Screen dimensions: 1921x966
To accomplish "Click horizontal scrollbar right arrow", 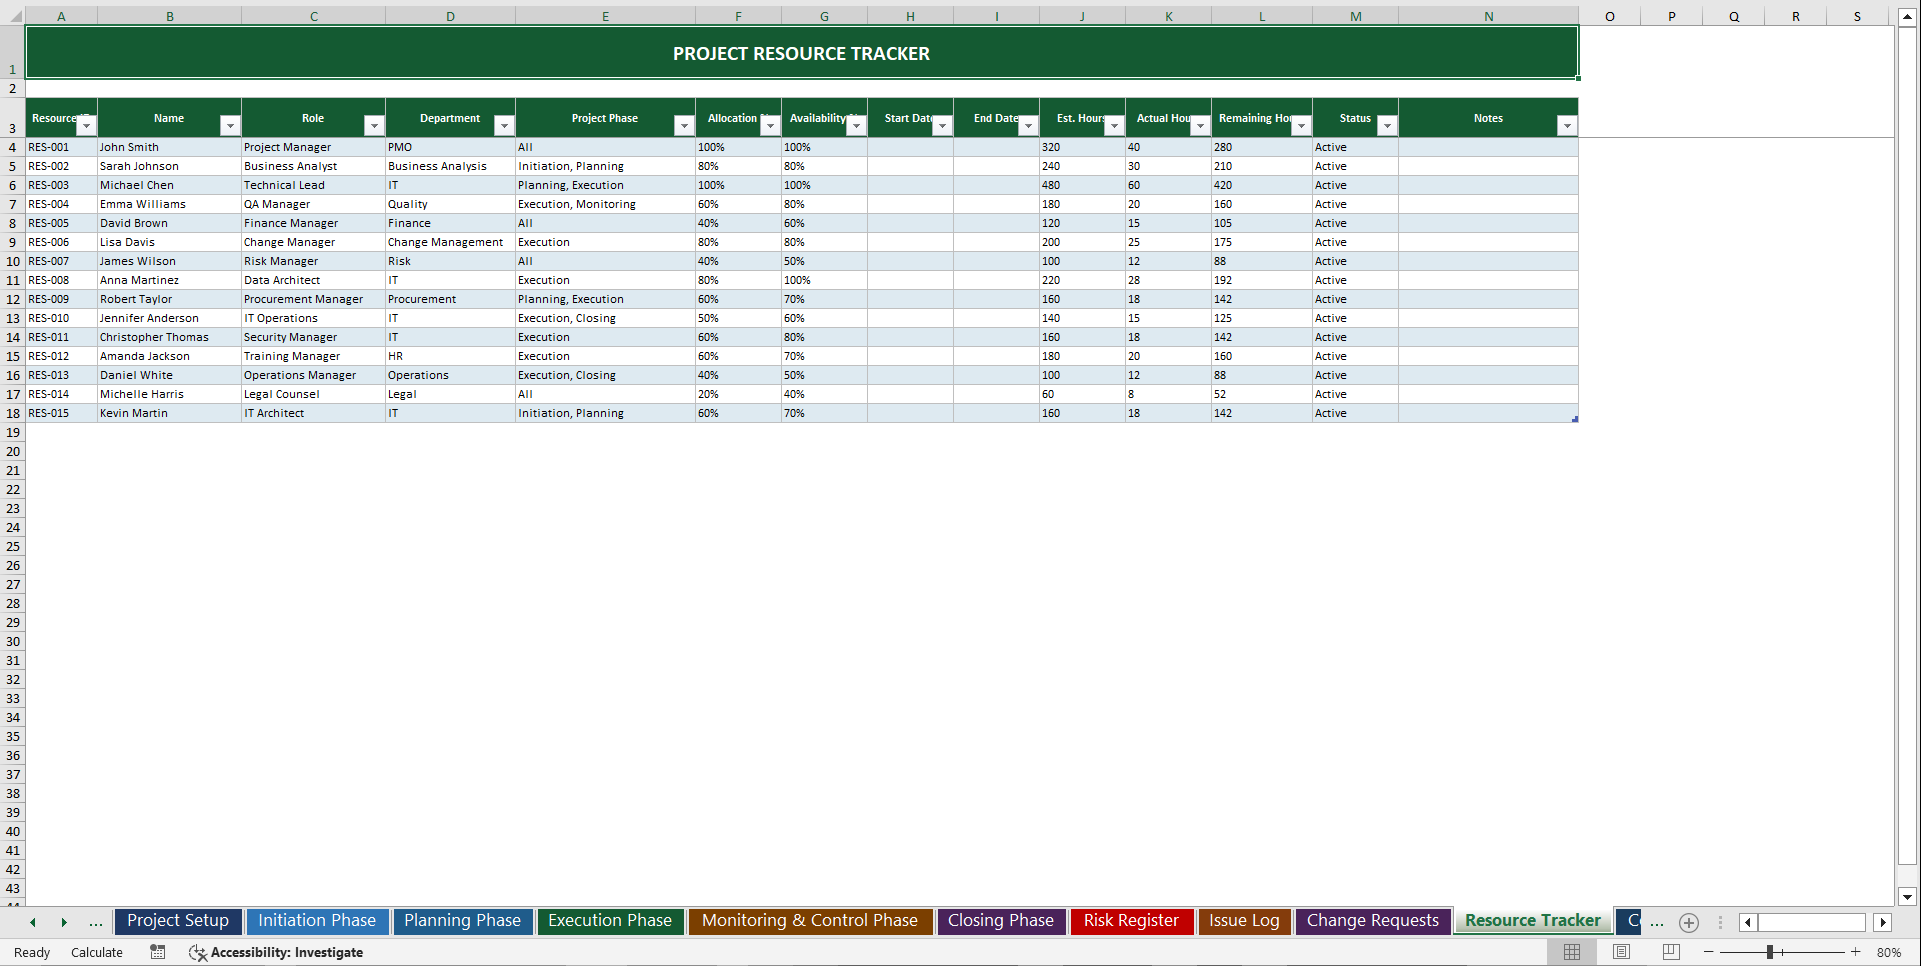I will (1883, 923).
